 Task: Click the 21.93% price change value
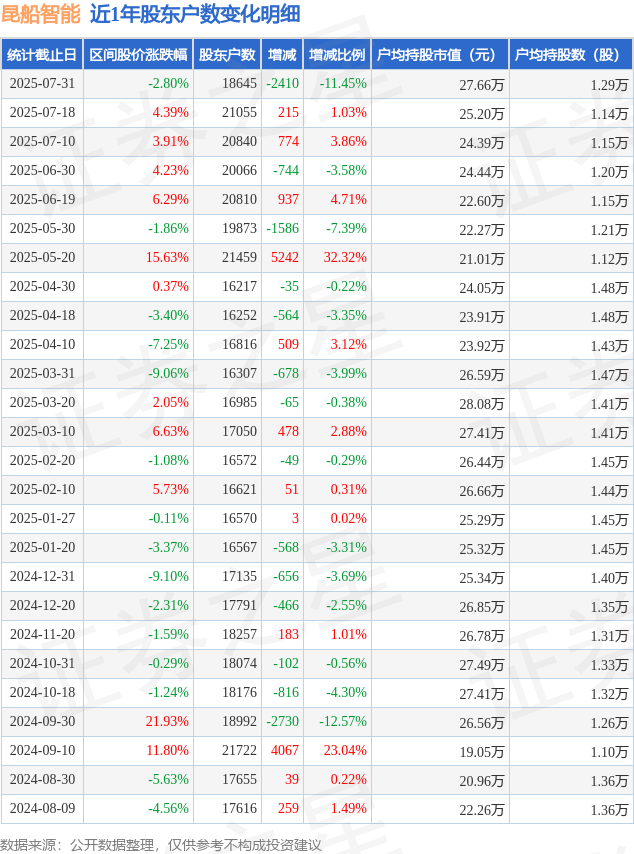click(x=167, y=721)
